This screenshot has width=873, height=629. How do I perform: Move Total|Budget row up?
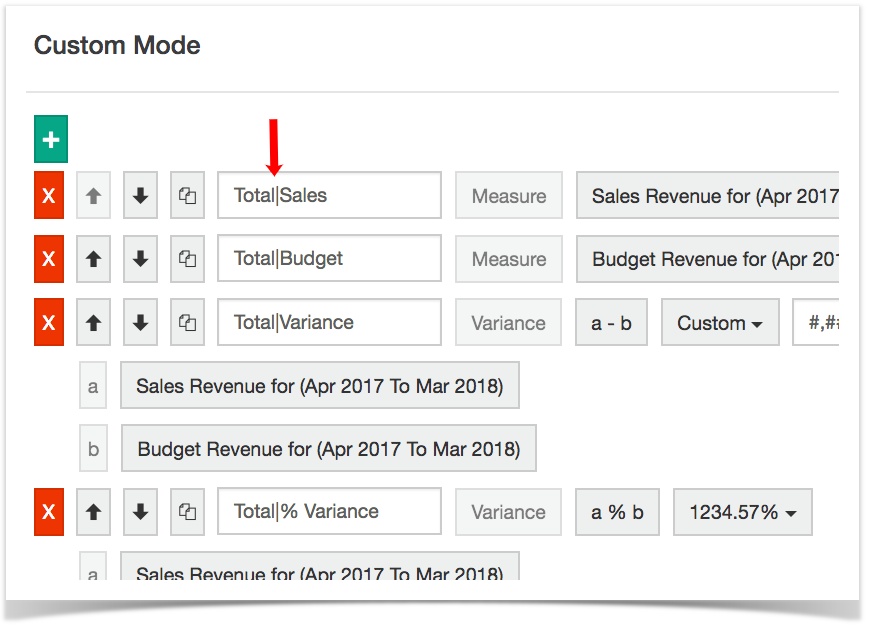point(94,259)
